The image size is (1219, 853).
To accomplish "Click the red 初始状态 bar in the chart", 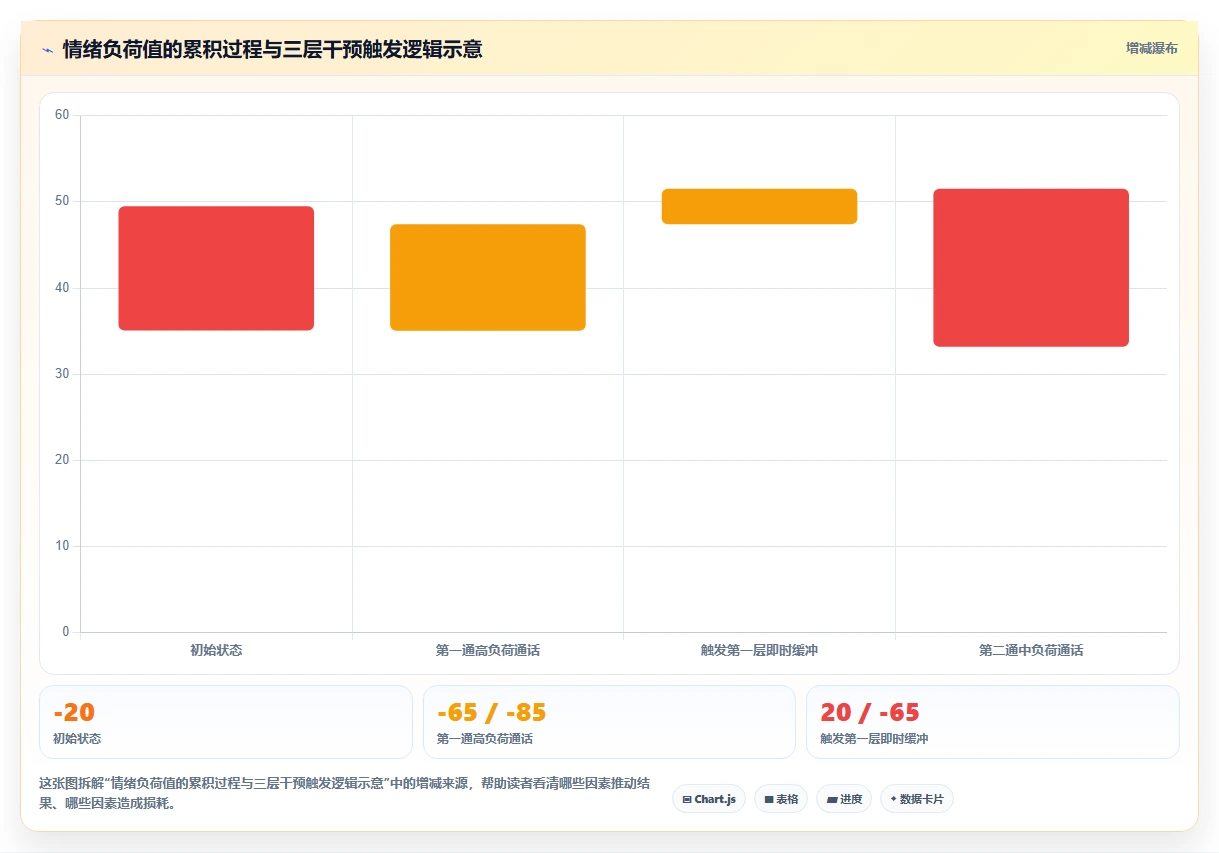I will click(216, 268).
